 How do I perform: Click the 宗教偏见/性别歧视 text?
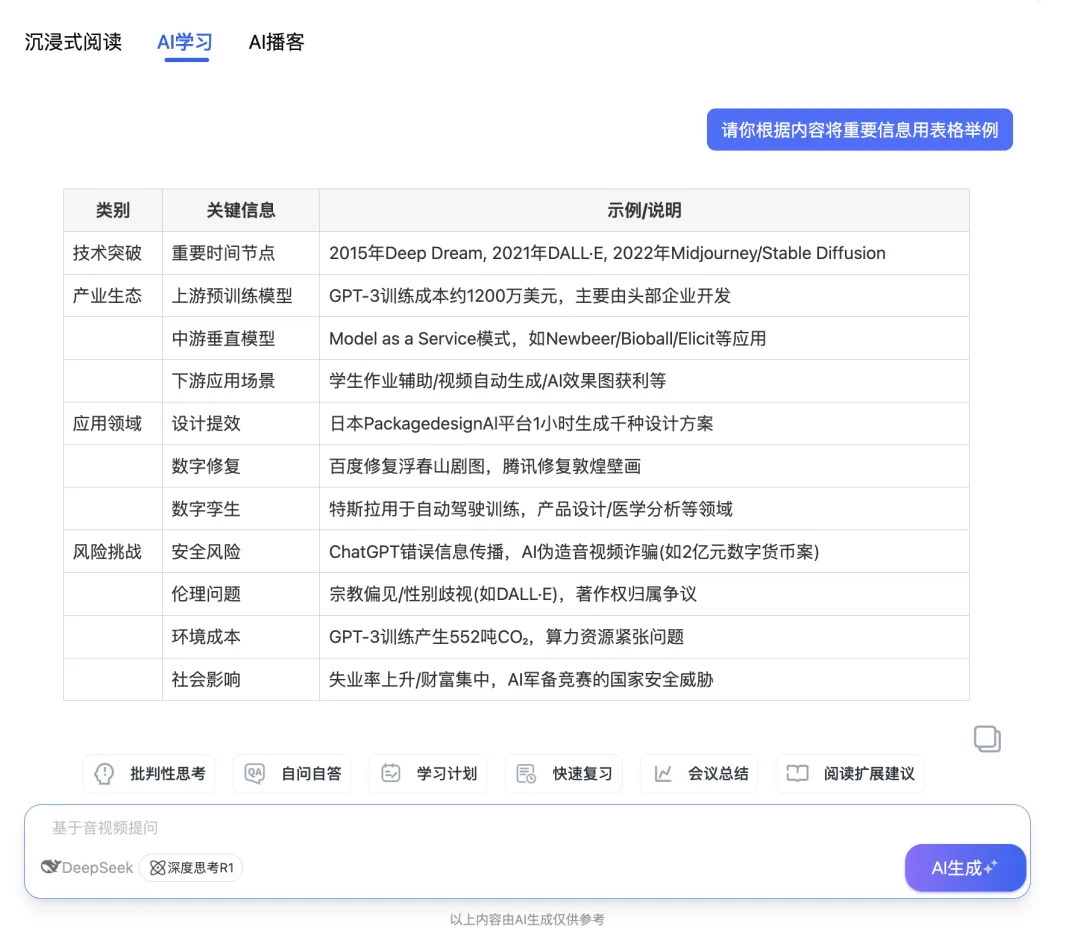400,594
